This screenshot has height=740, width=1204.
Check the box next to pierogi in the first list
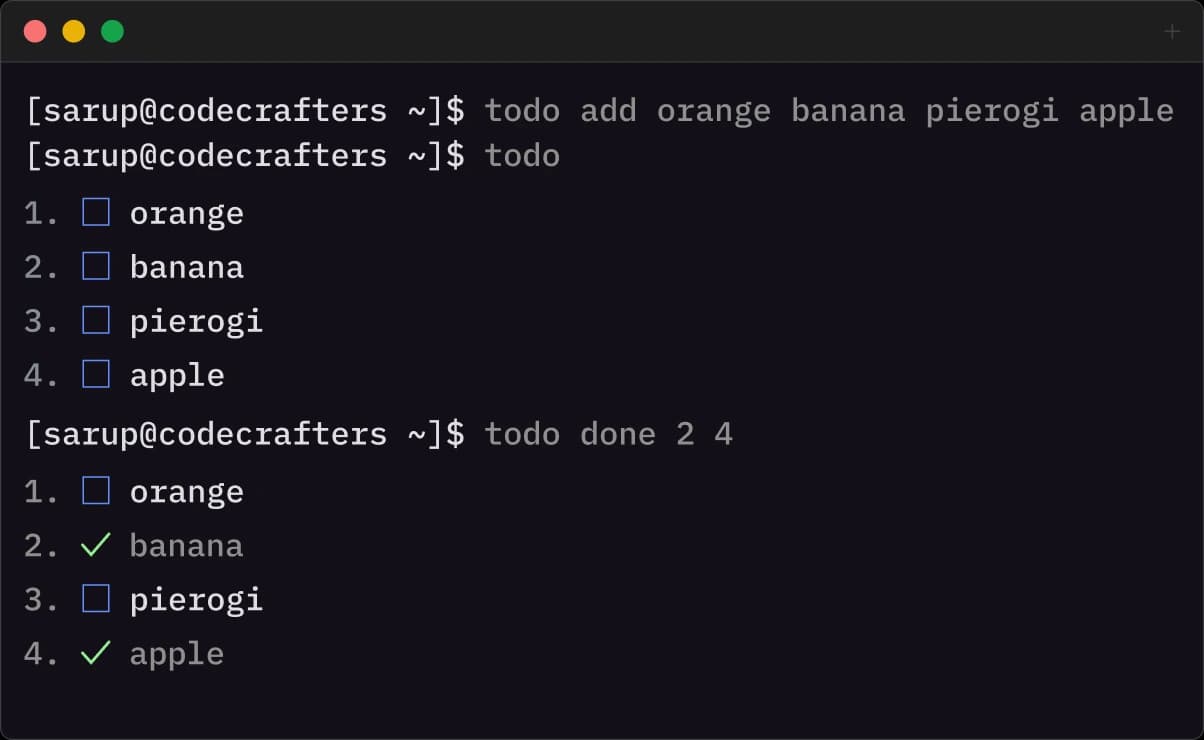pos(95,319)
